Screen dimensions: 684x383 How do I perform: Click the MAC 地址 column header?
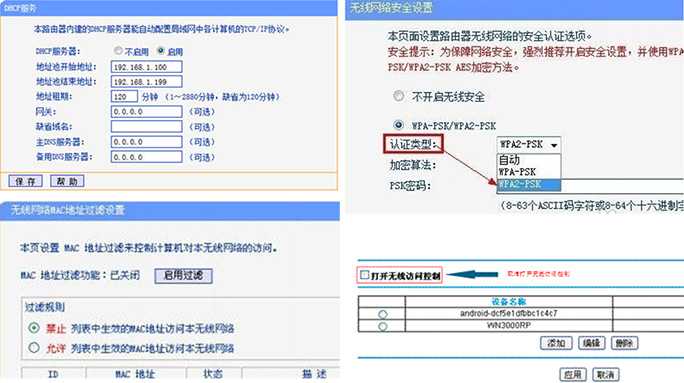coord(135,374)
